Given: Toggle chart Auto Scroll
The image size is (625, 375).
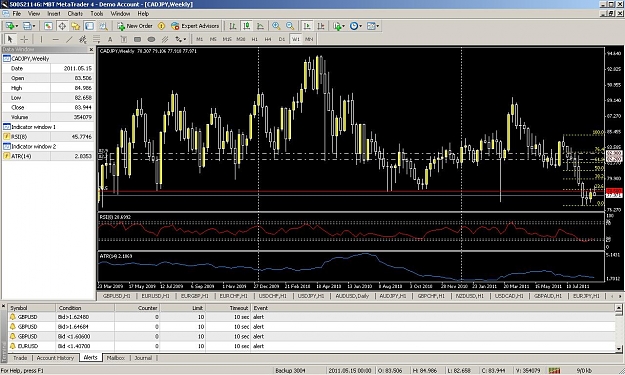Looking at the screenshot, I should pyautogui.click(x=307, y=26).
